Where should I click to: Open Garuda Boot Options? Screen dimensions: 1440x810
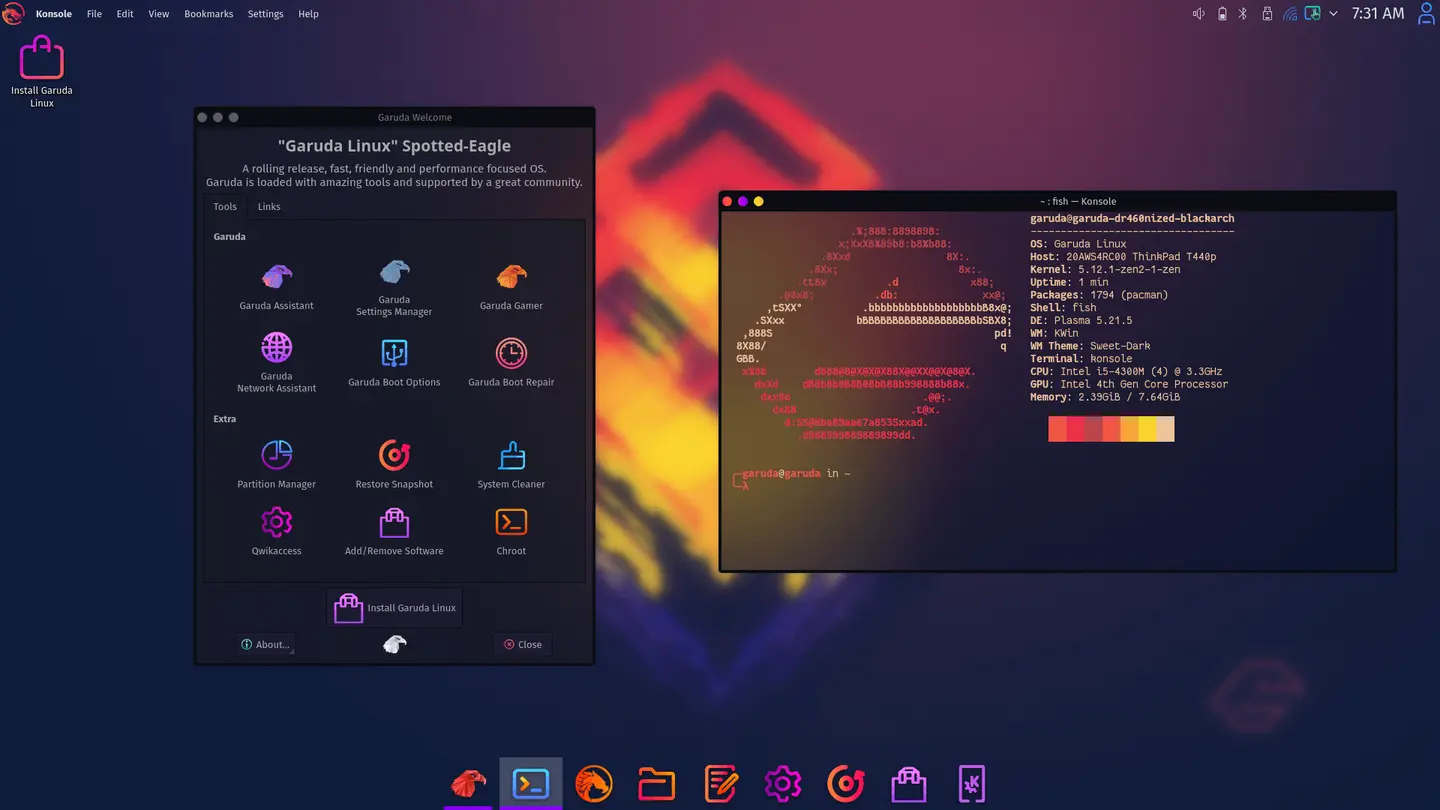(x=394, y=355)
